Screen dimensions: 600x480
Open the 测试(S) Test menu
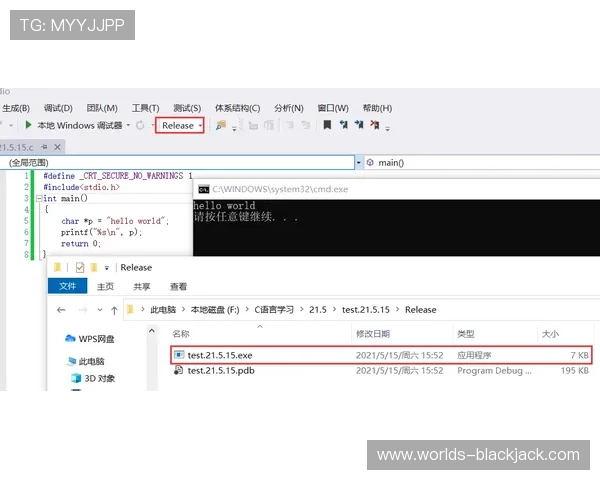187,108
